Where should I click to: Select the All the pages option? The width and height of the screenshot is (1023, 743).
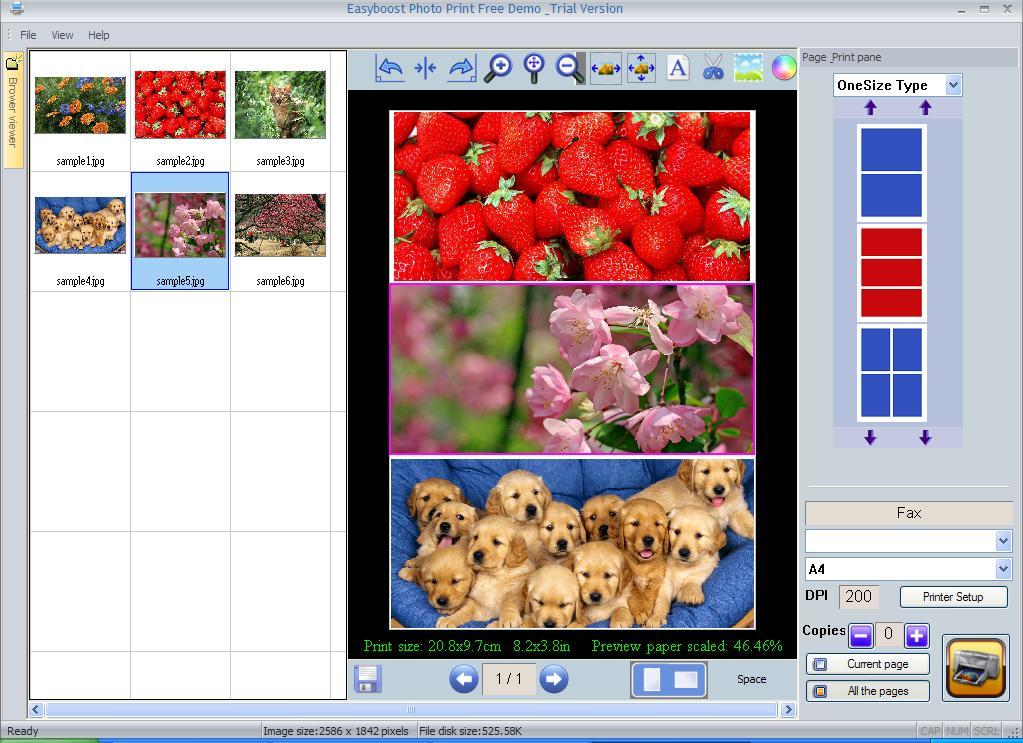click(x=866, y=690)
